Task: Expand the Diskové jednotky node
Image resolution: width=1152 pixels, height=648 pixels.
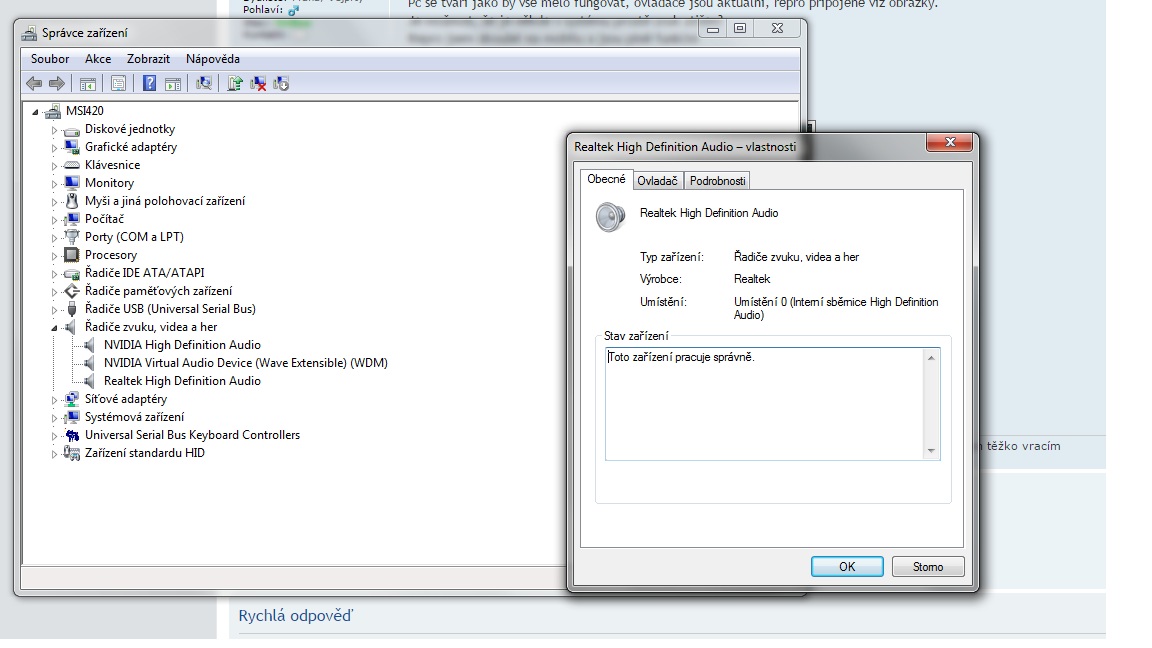Action: 54,130
